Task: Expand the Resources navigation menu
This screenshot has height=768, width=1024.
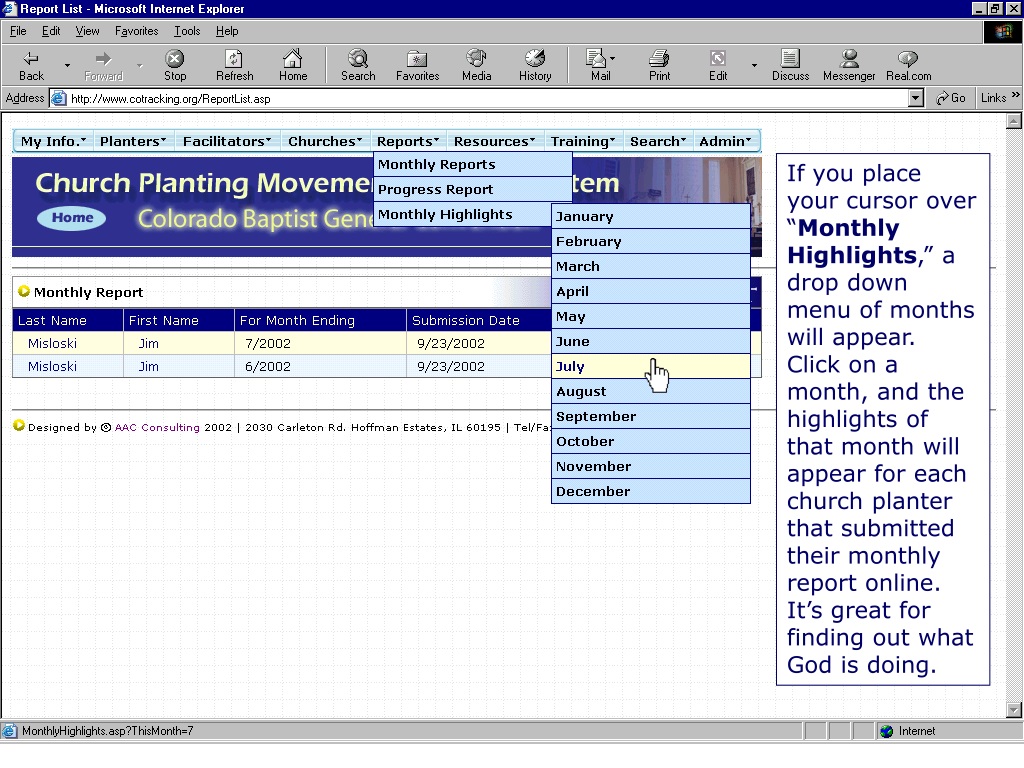Action: [x=494, y=141]
